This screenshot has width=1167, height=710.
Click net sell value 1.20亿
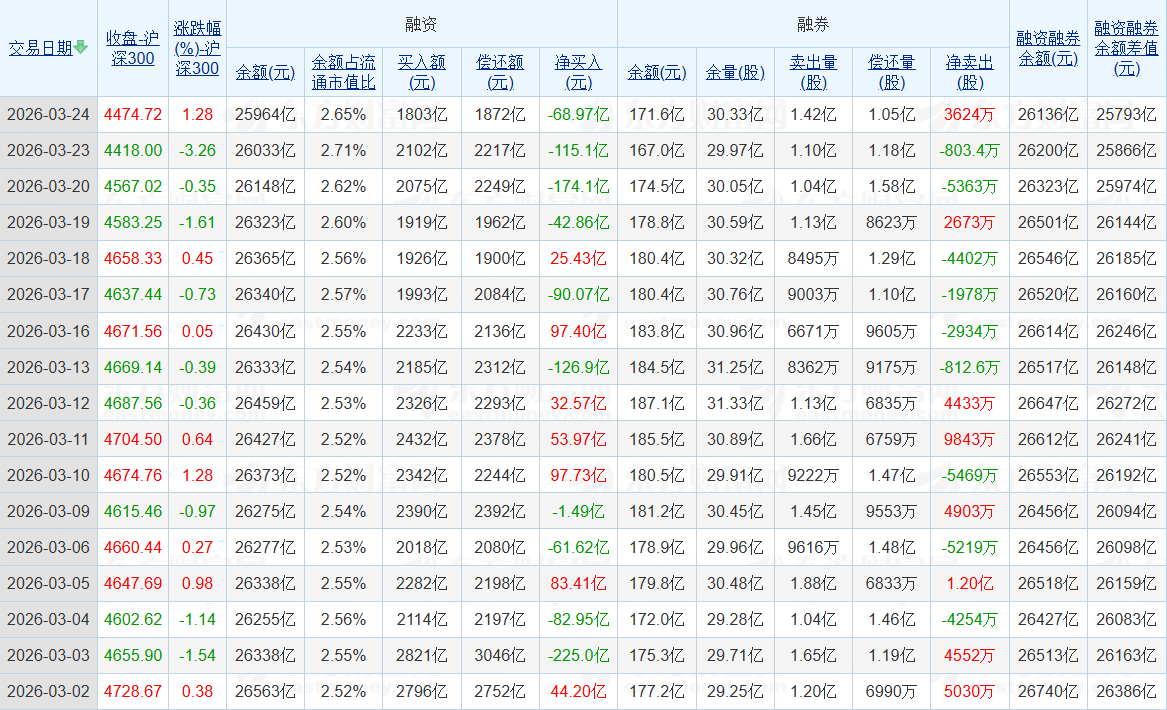[x=969, y=583]
